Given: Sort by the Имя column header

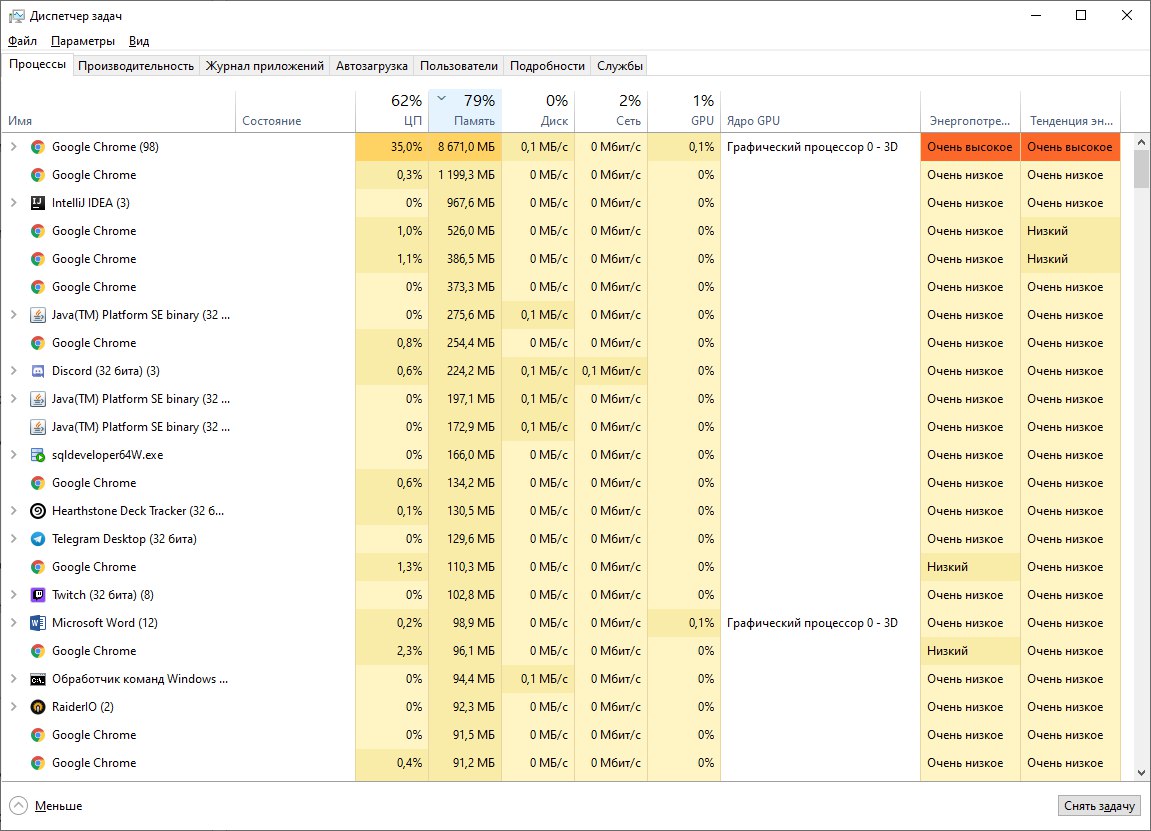Looking at the screenshot, I should (118, 111).
